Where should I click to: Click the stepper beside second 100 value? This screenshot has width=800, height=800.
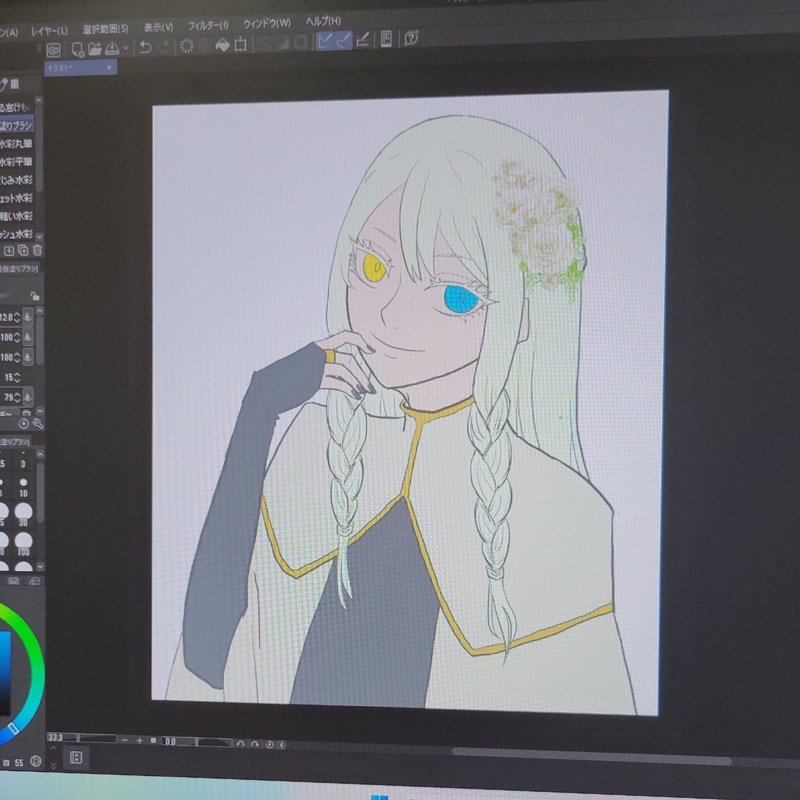point(17,357)
